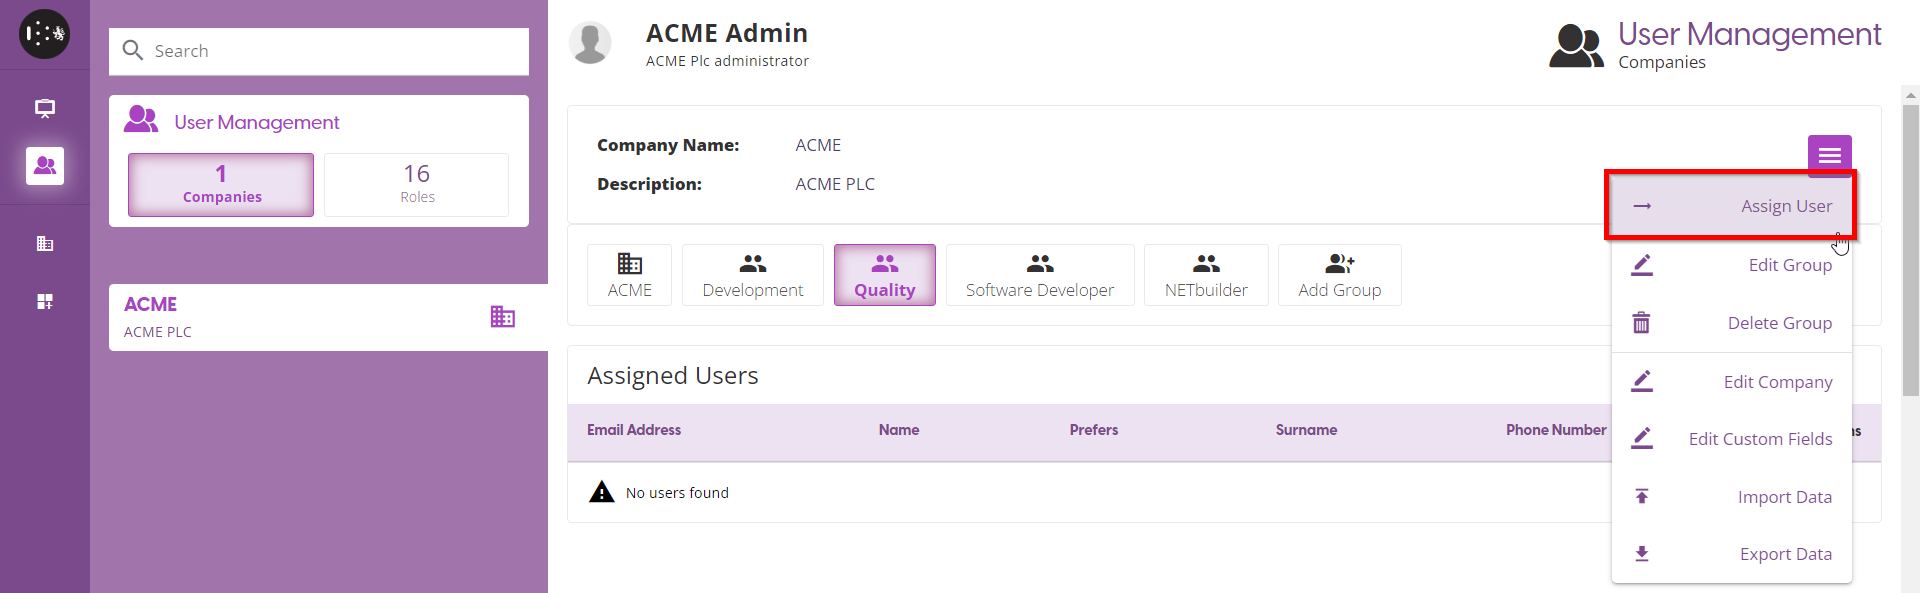Switch to the Development group tab
1920x593 pixels.
coord(752,275)
